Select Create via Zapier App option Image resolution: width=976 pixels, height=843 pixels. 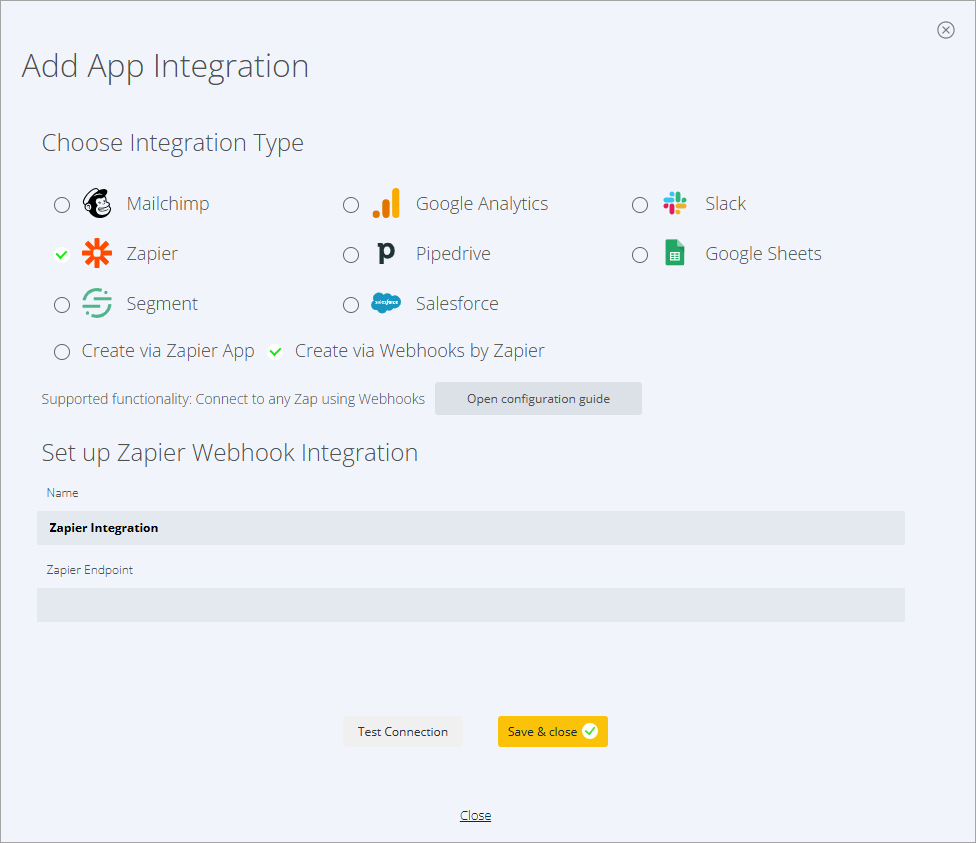coord(62,352)
